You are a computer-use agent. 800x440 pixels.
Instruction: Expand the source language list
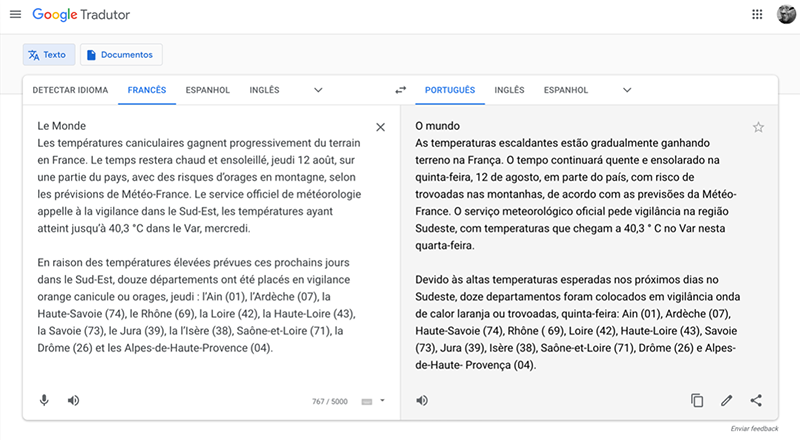(x=318, y=90)
